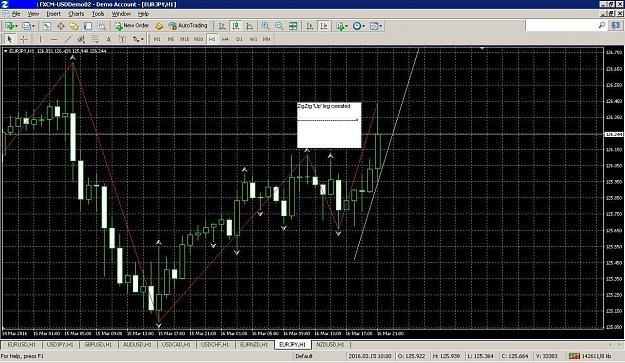The image size is (625, 363).
Task: Expand the Indicators dropdown arrow
Action: (346, 26)
